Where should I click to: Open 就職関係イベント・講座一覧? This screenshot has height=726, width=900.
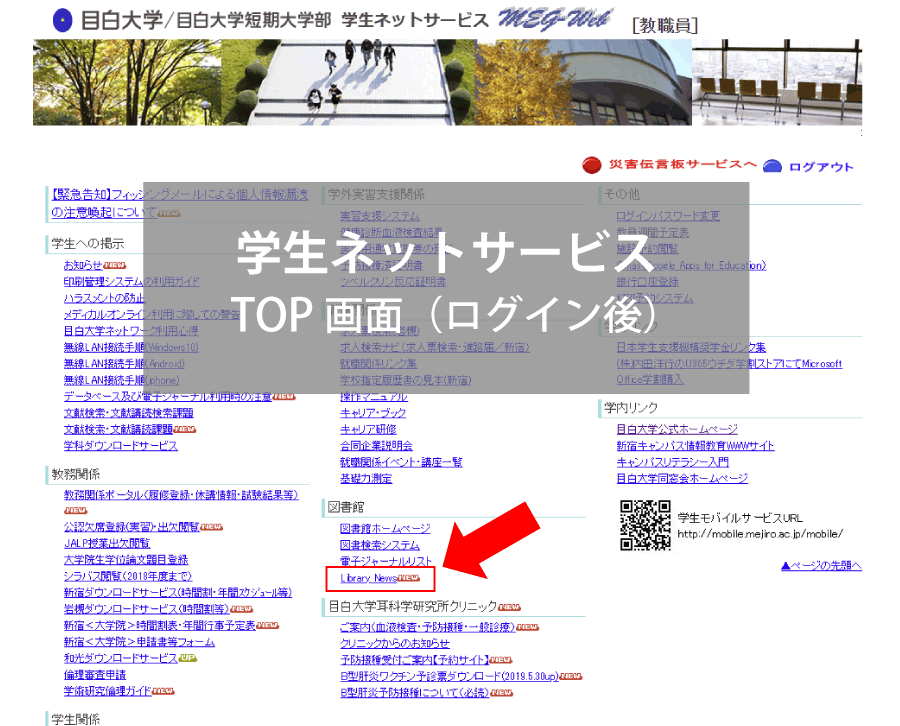(x=401, y=462)
